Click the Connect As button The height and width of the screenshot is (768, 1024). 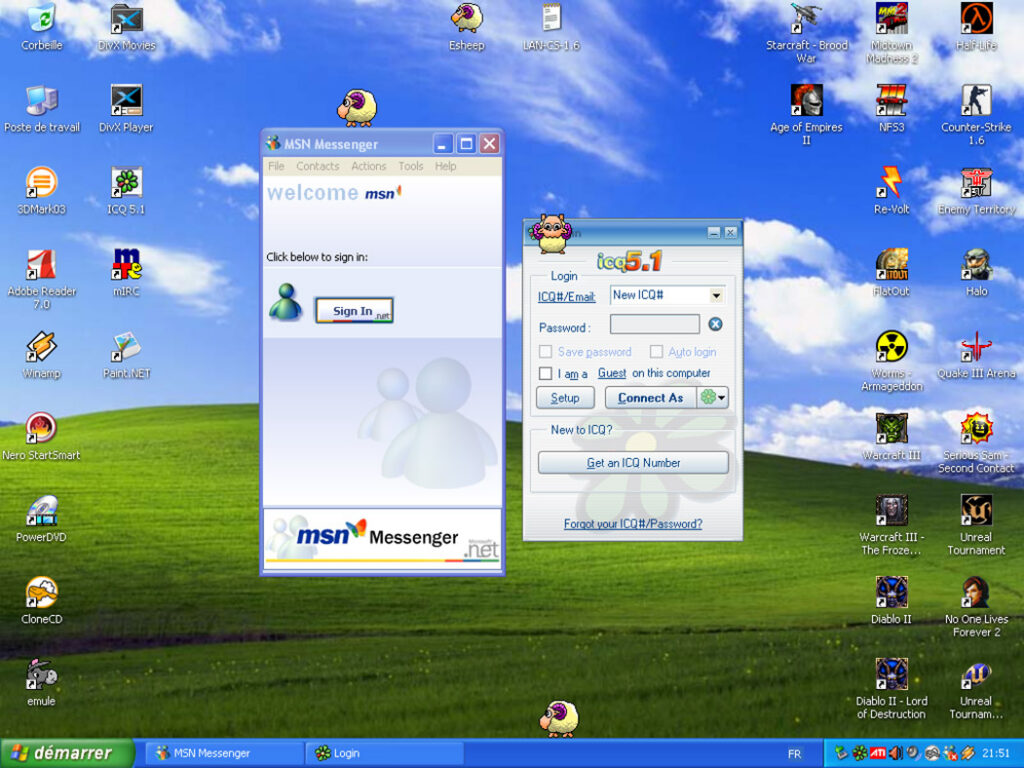[650, 397]
